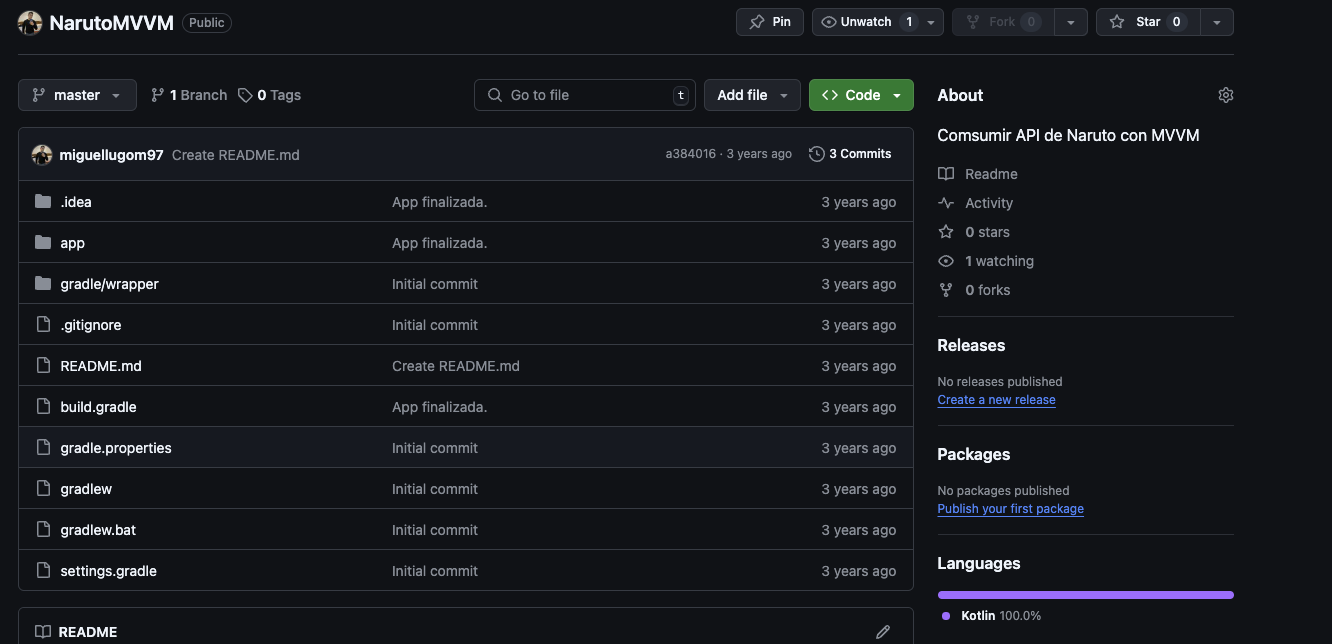Click file icon next to gradlew.bat
The width and height of the screenshot is (1332, 644).
43,530
